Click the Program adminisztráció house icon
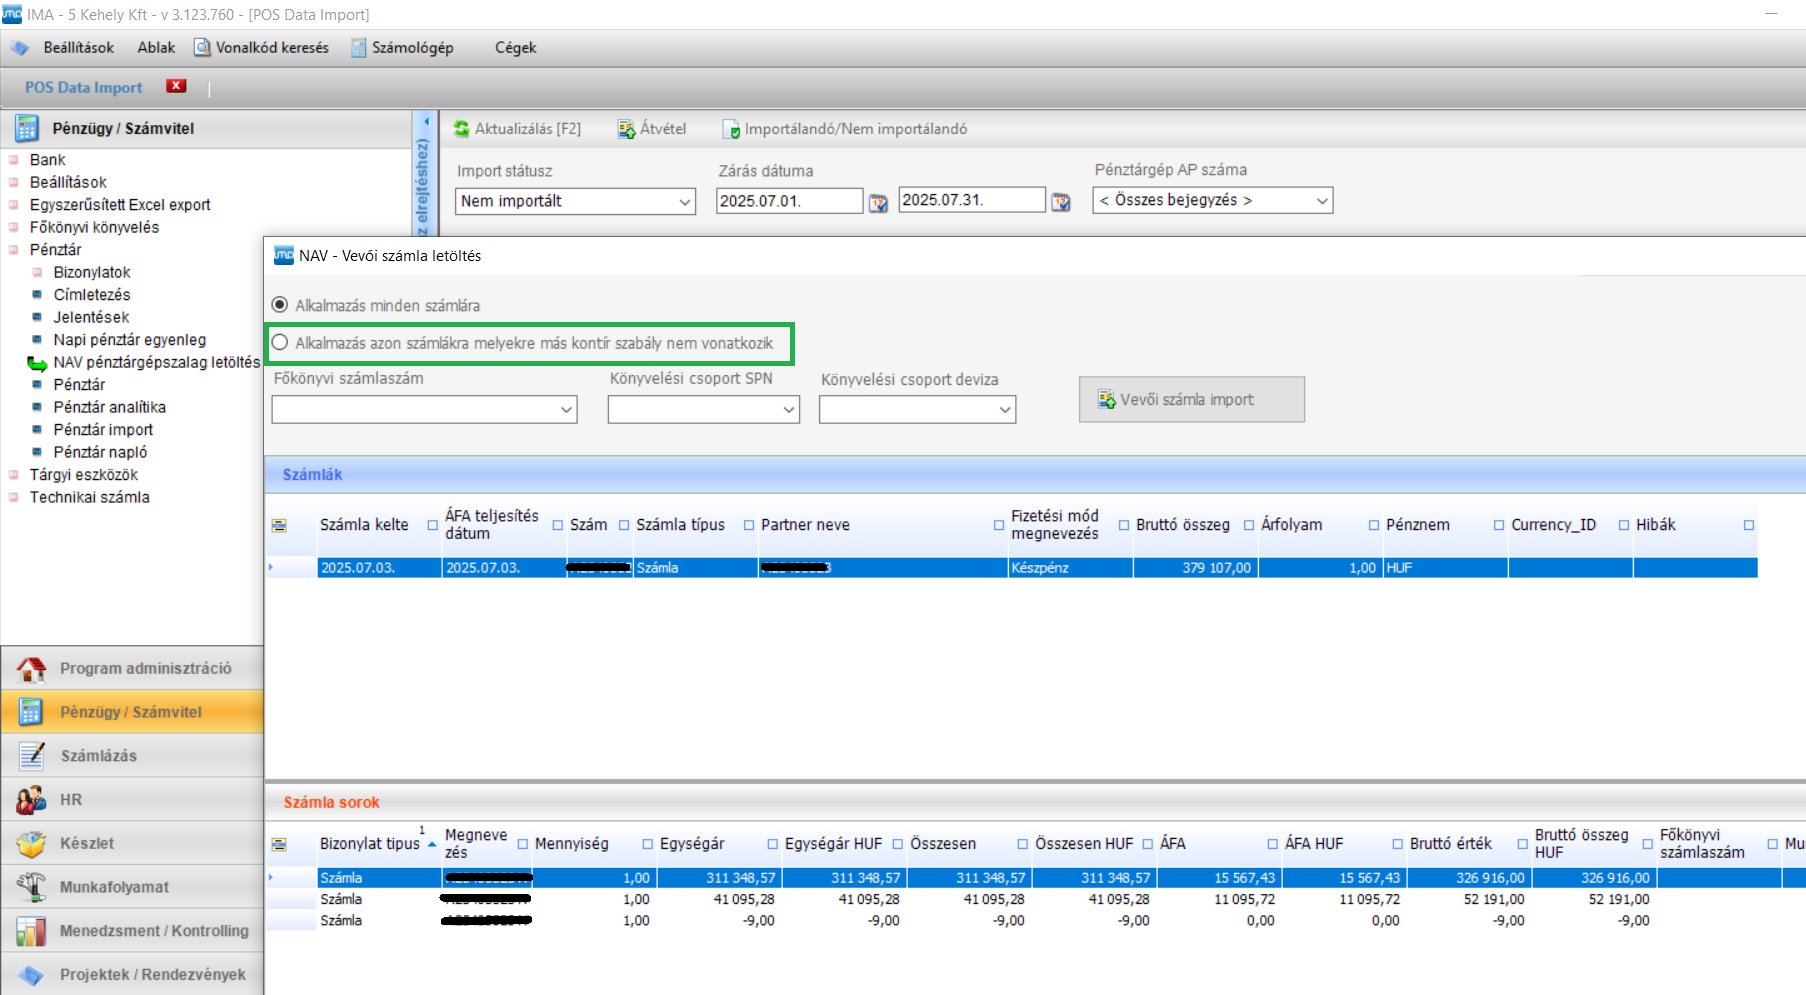The width and height of the screenshot is (1806, 995). (x=31, y=668)
